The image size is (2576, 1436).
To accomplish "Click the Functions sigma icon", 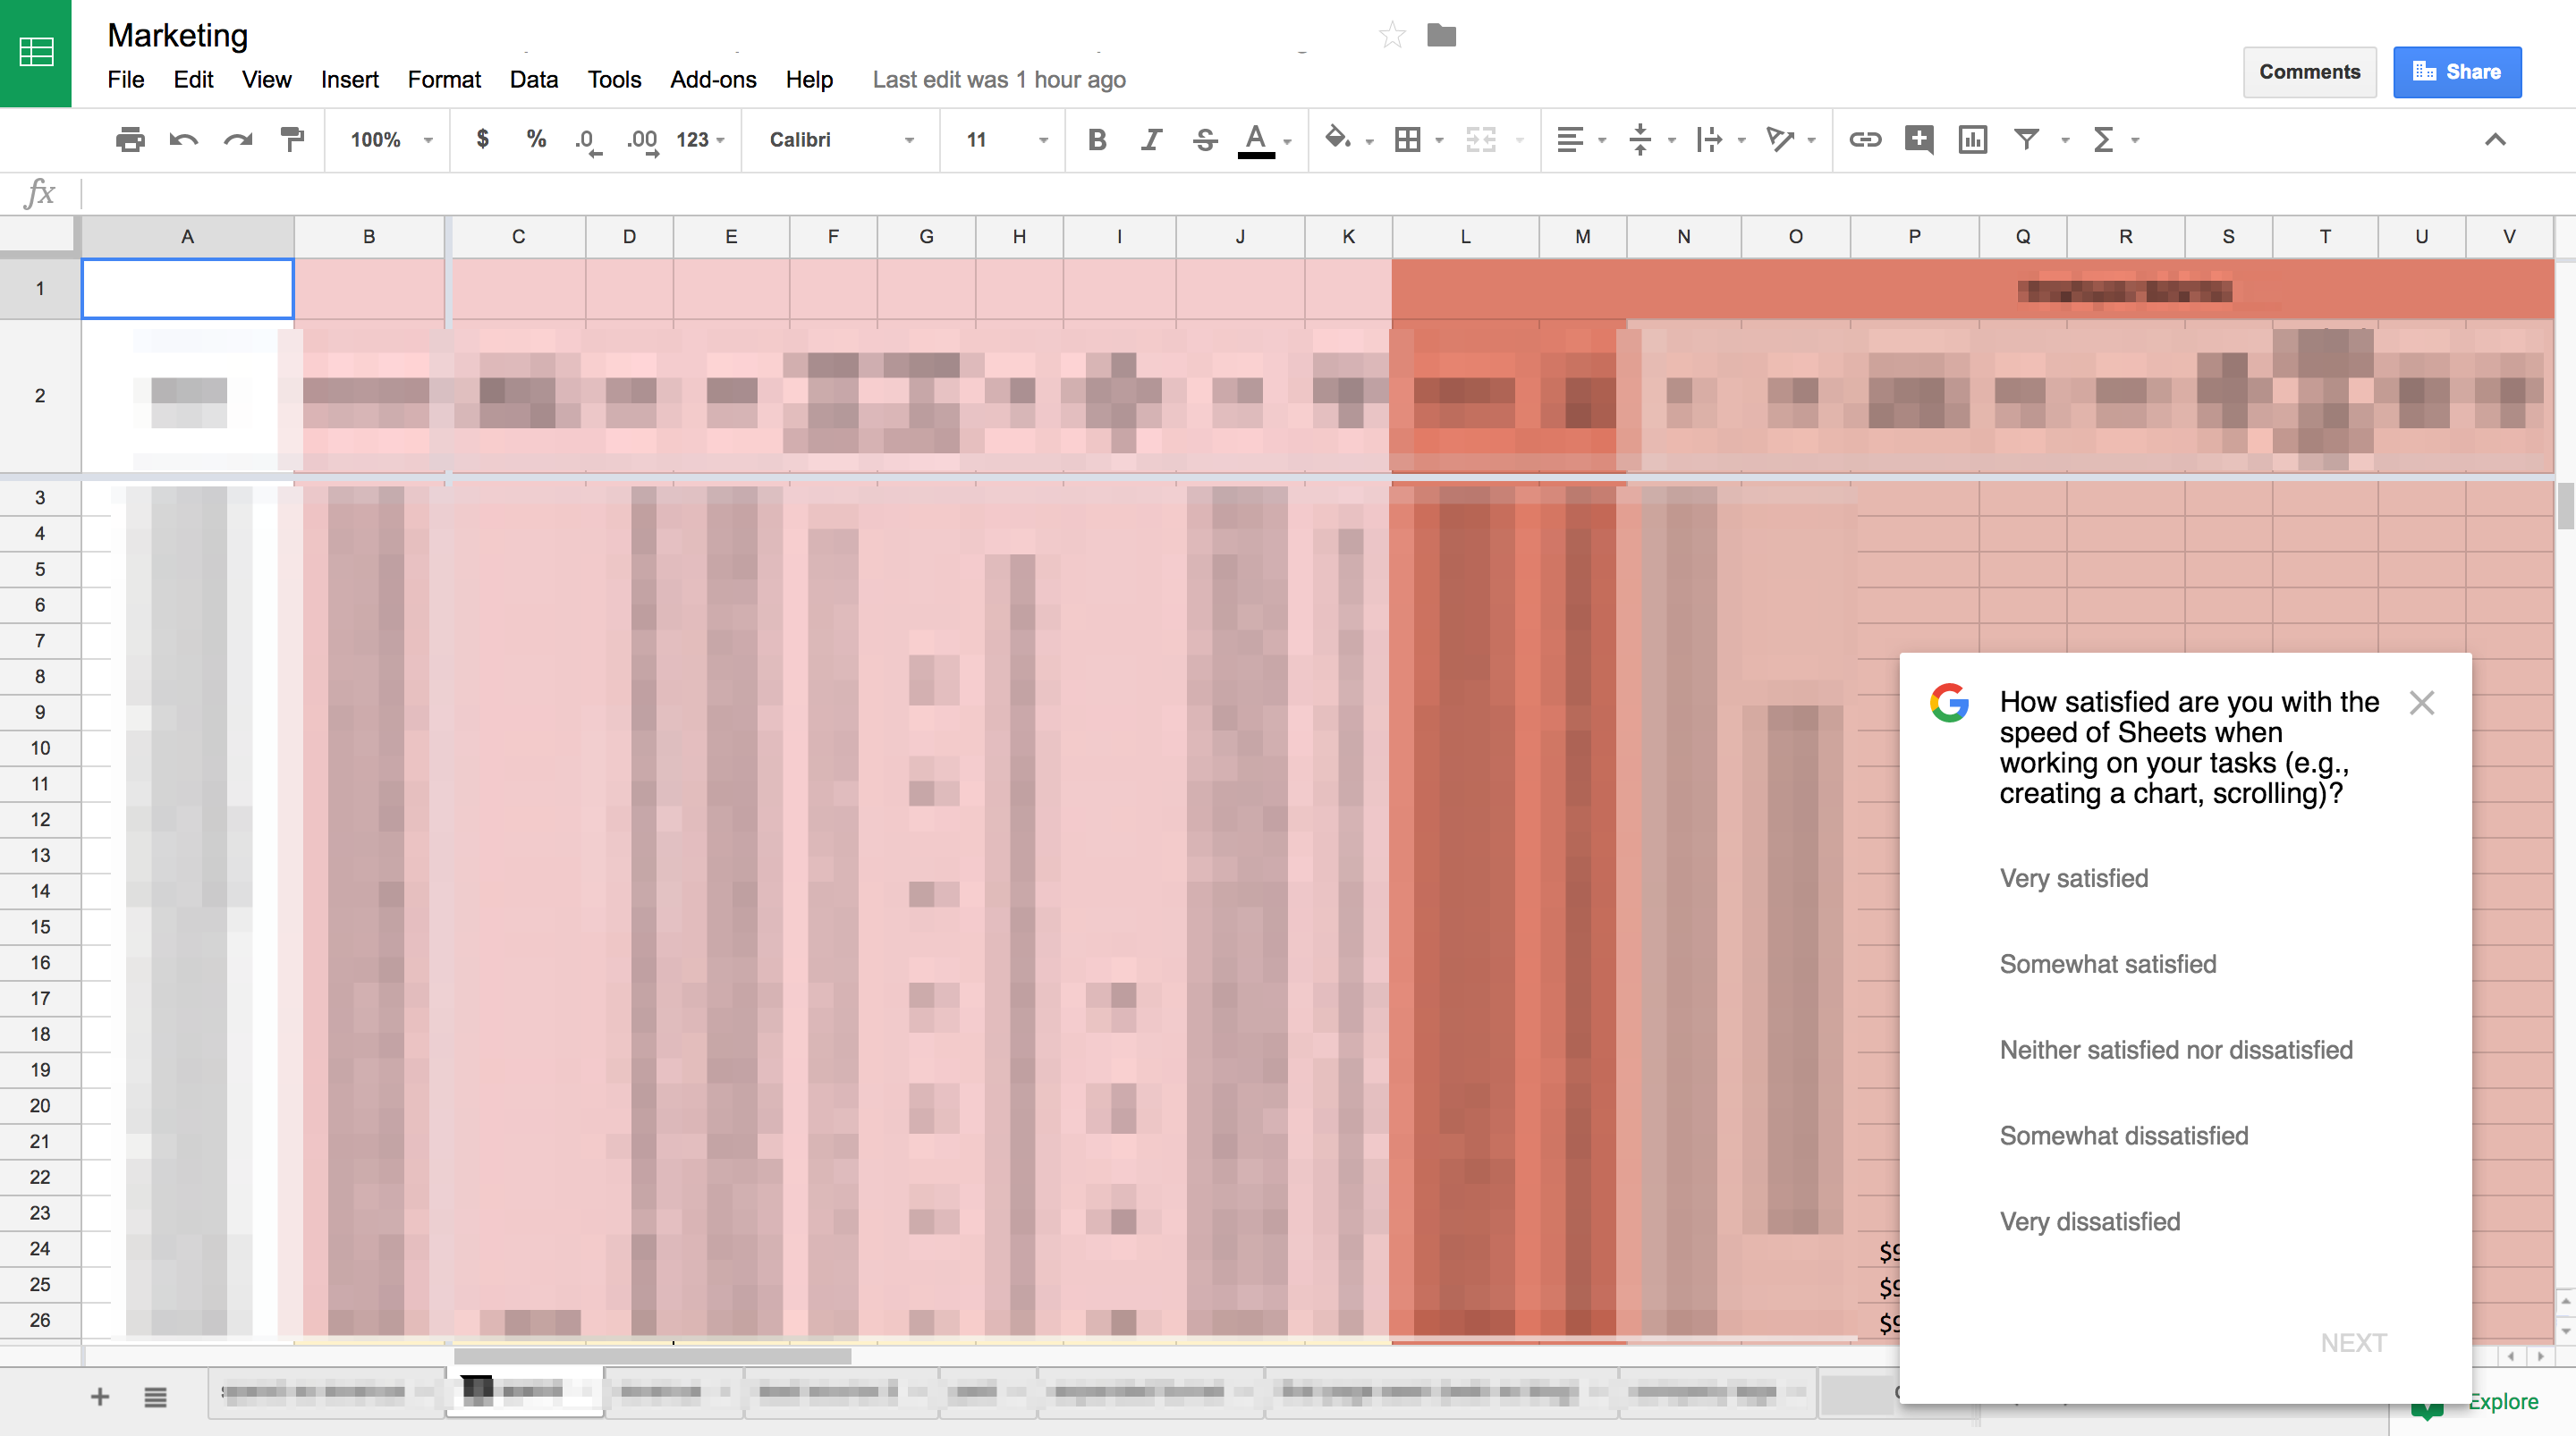I will click(x=2103, y=140).
